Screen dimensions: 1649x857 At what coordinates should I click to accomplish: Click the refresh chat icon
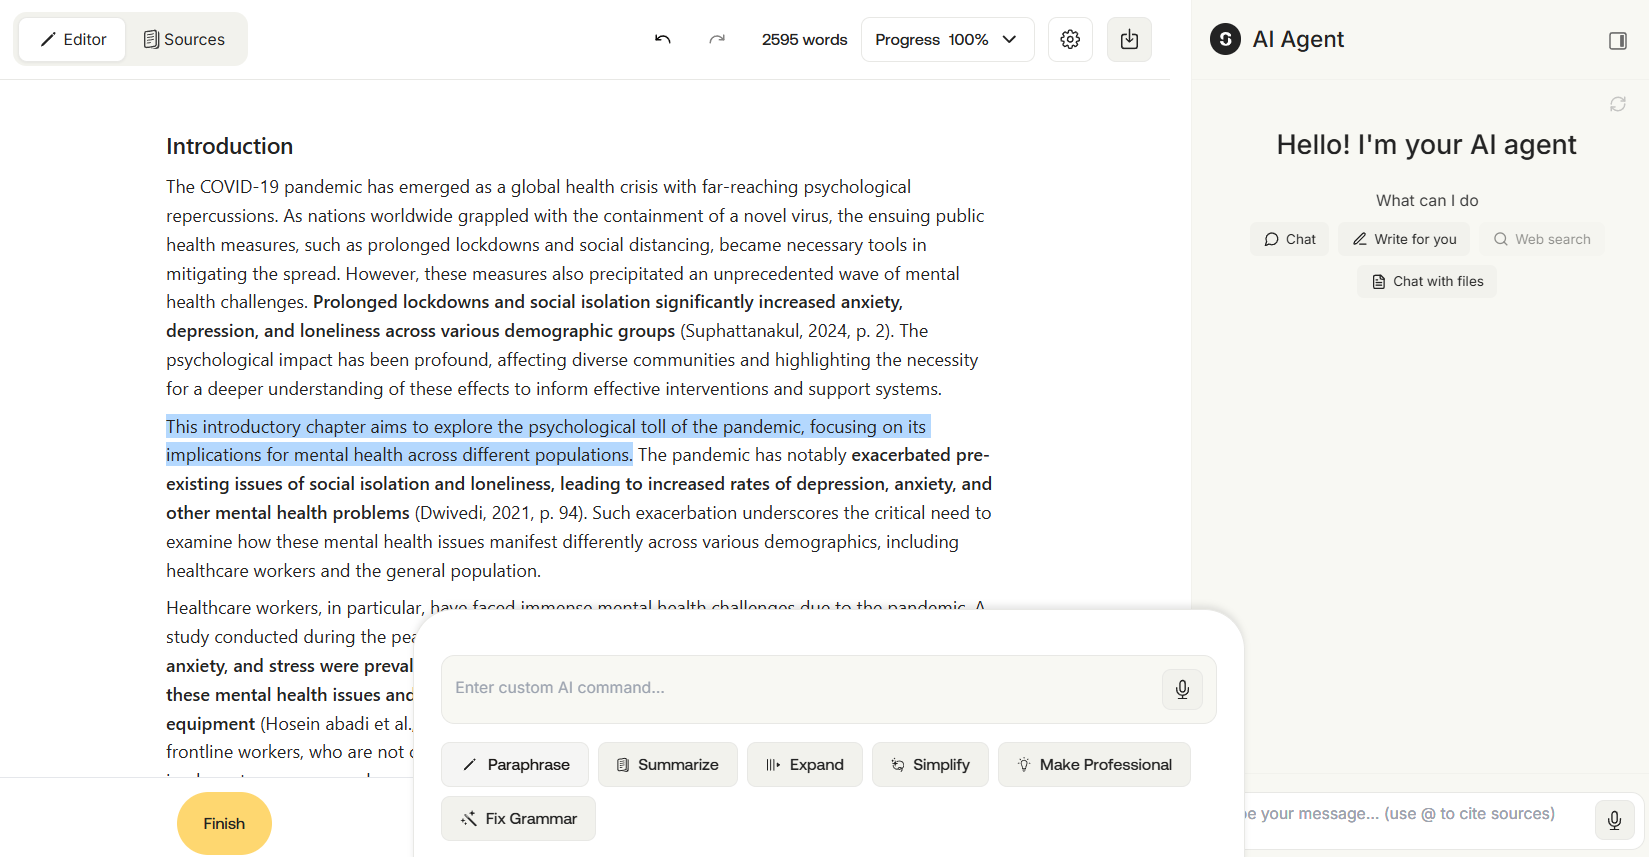click(1618, 104)
